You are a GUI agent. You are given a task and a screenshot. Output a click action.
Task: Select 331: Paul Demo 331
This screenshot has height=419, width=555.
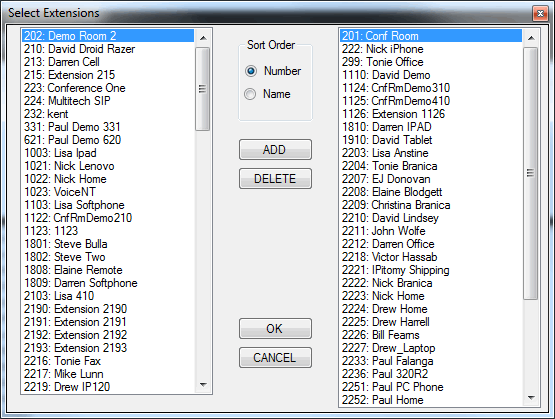tap(108, 127)
